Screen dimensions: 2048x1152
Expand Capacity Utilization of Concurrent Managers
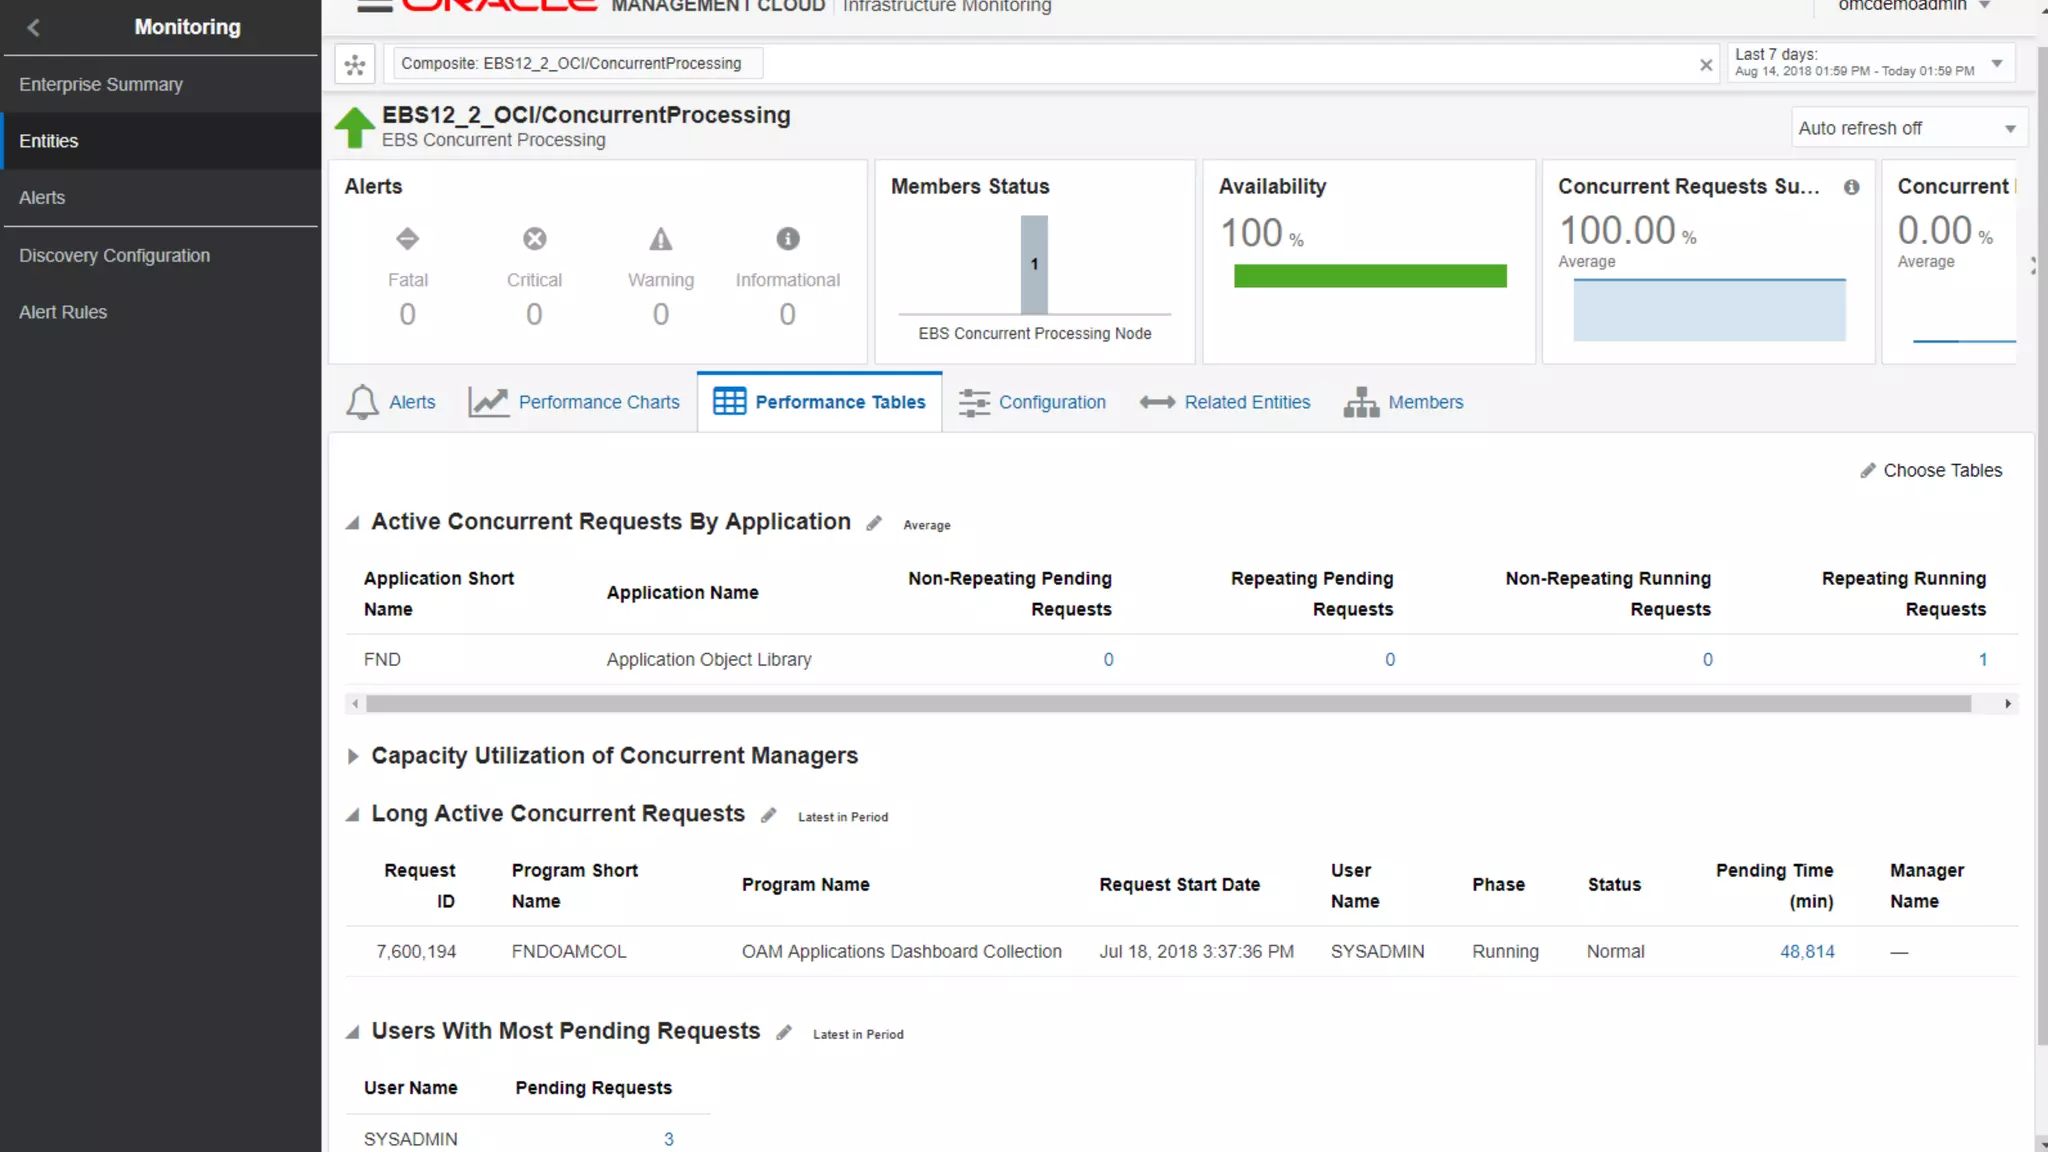pos(352,757)
